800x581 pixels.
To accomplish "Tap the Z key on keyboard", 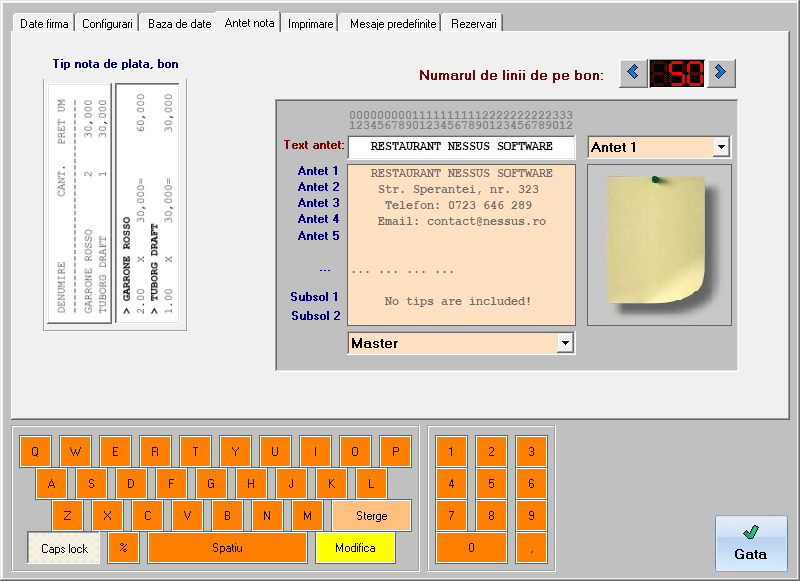I will coord(67,516).
